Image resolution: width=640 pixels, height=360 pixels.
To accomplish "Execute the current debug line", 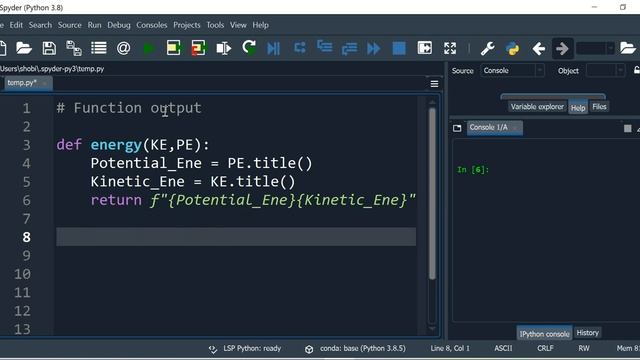I will [300, 48].
